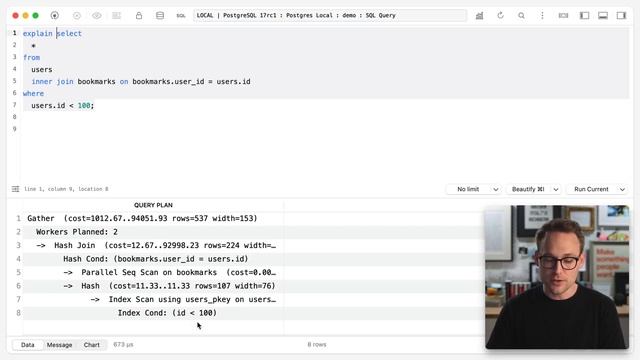Click the 'explain' keyword in editor
The width and height of the screenshot is (640, 360).
click(38, 33)
